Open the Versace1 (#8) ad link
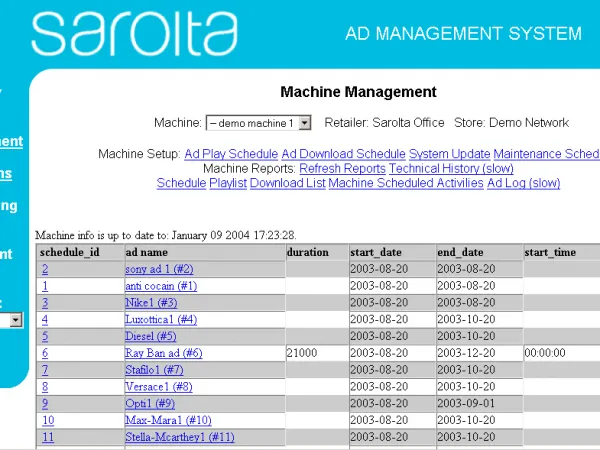The height and width of the screenshot is (450, 600). tap(158, 386)
